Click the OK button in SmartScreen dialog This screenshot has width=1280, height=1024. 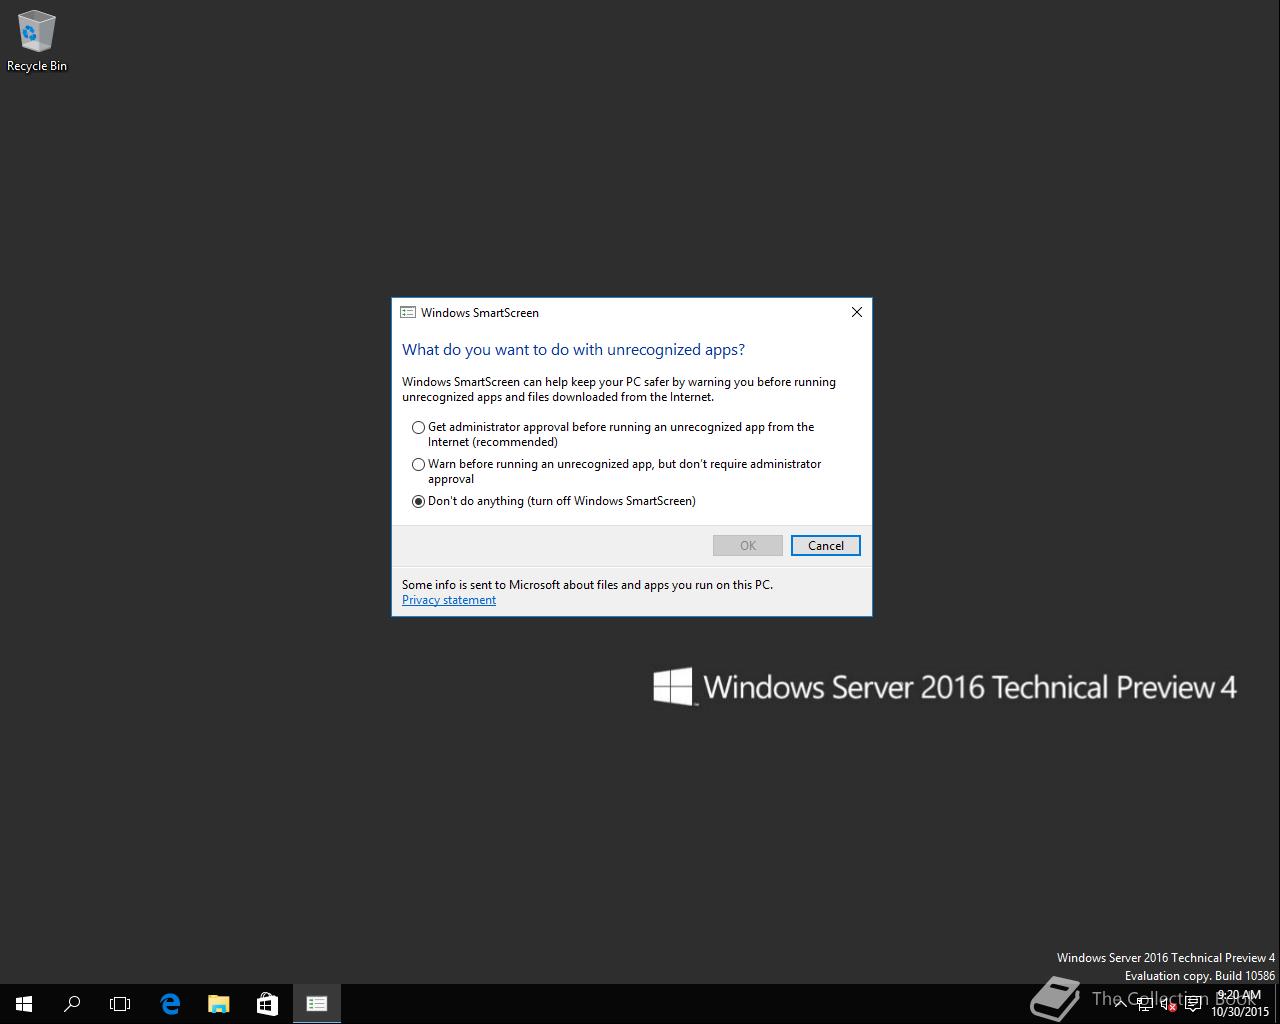[748, 545]
